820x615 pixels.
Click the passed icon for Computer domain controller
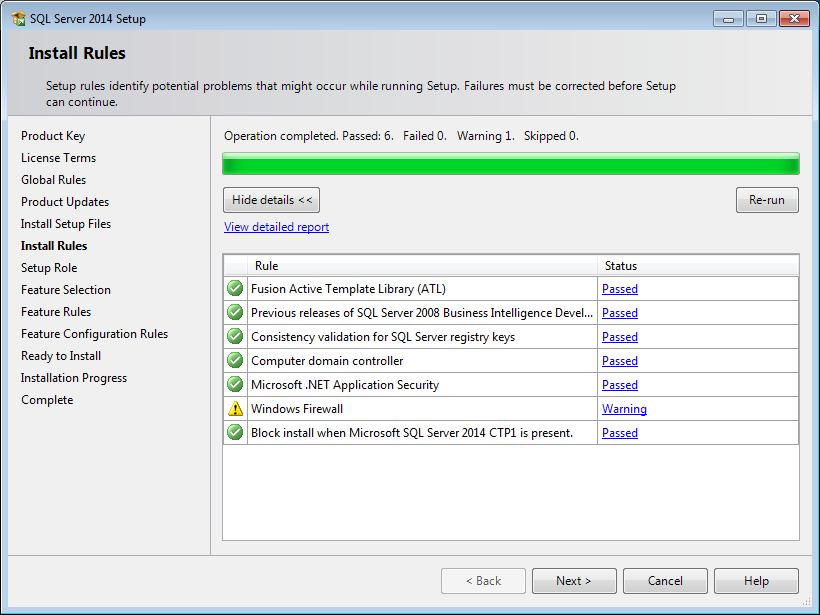point(234,360)
